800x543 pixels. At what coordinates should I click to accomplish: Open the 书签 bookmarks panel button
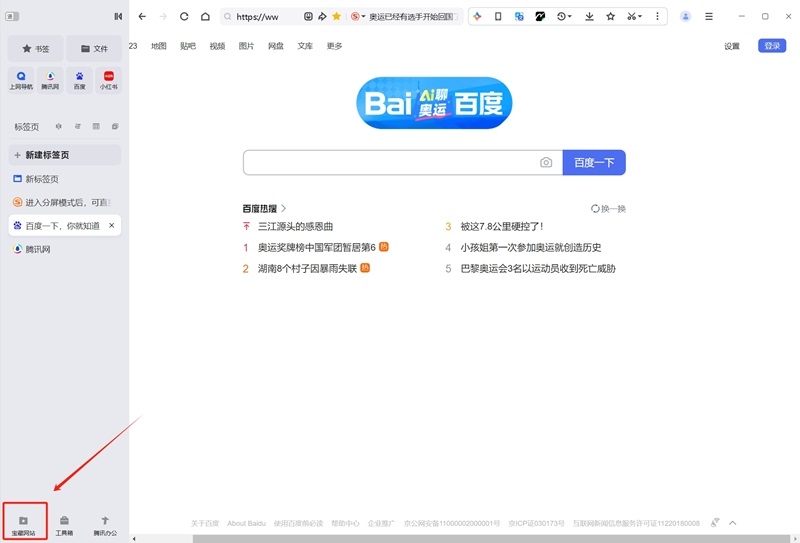click(36, 48)
